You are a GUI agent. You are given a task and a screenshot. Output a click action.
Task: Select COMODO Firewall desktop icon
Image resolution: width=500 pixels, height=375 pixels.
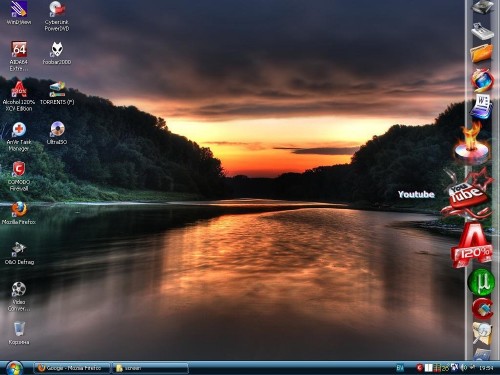[x=19, y=176]
